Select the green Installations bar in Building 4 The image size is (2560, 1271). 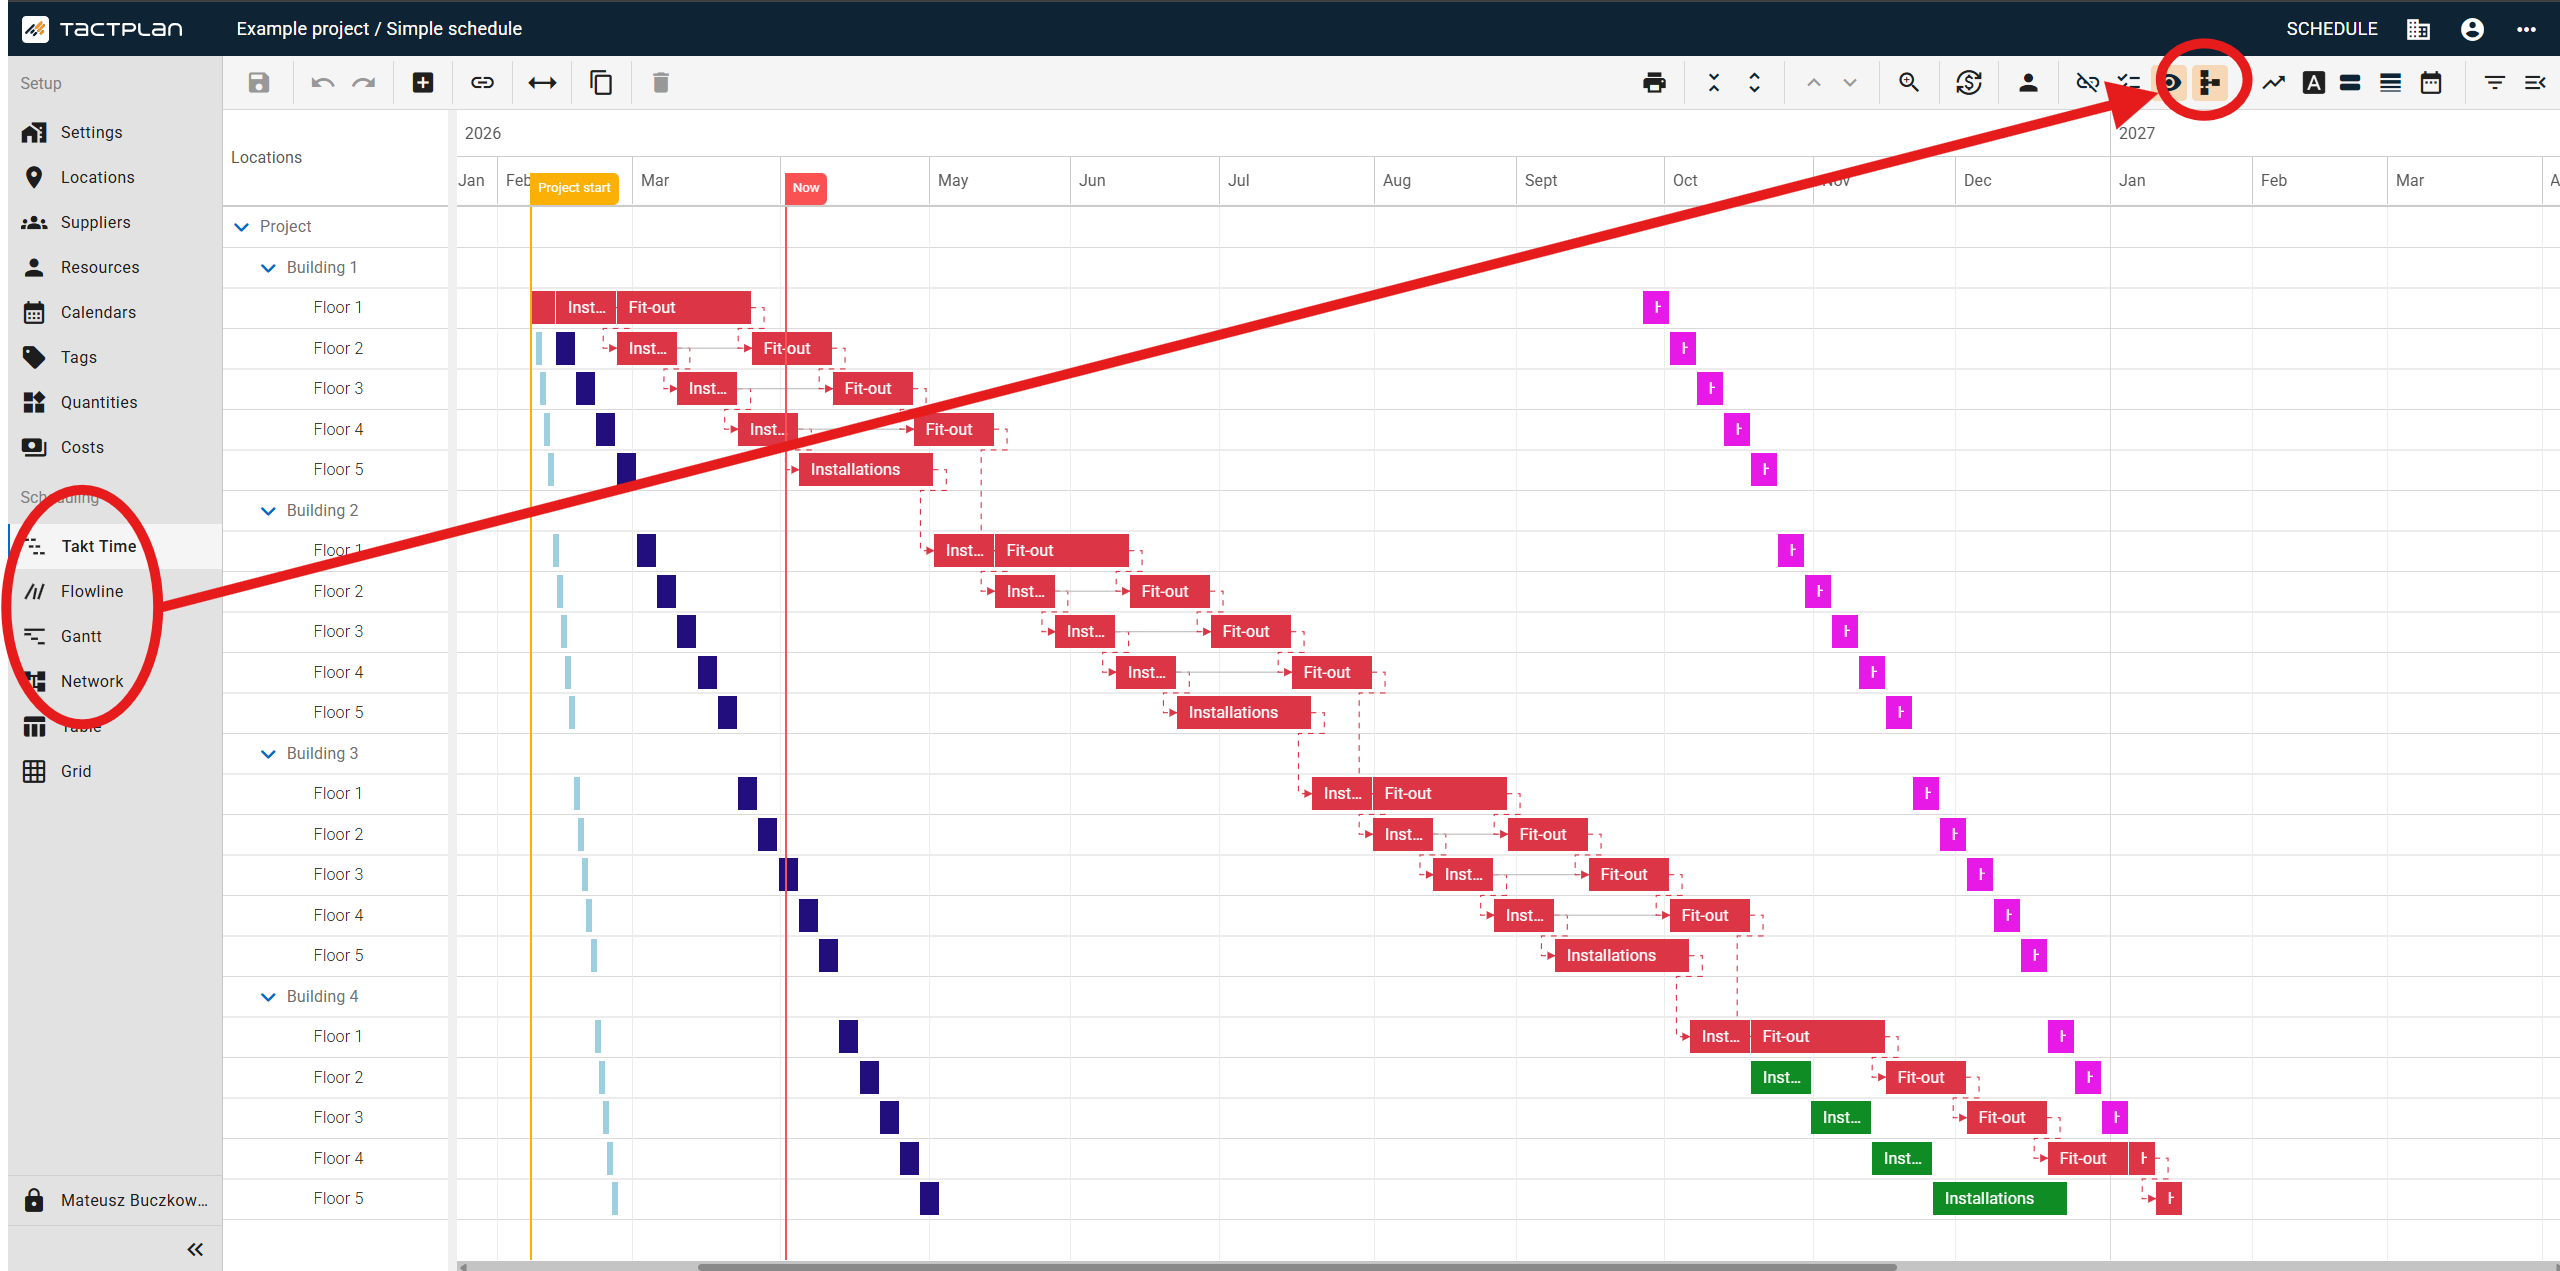2000,1198
